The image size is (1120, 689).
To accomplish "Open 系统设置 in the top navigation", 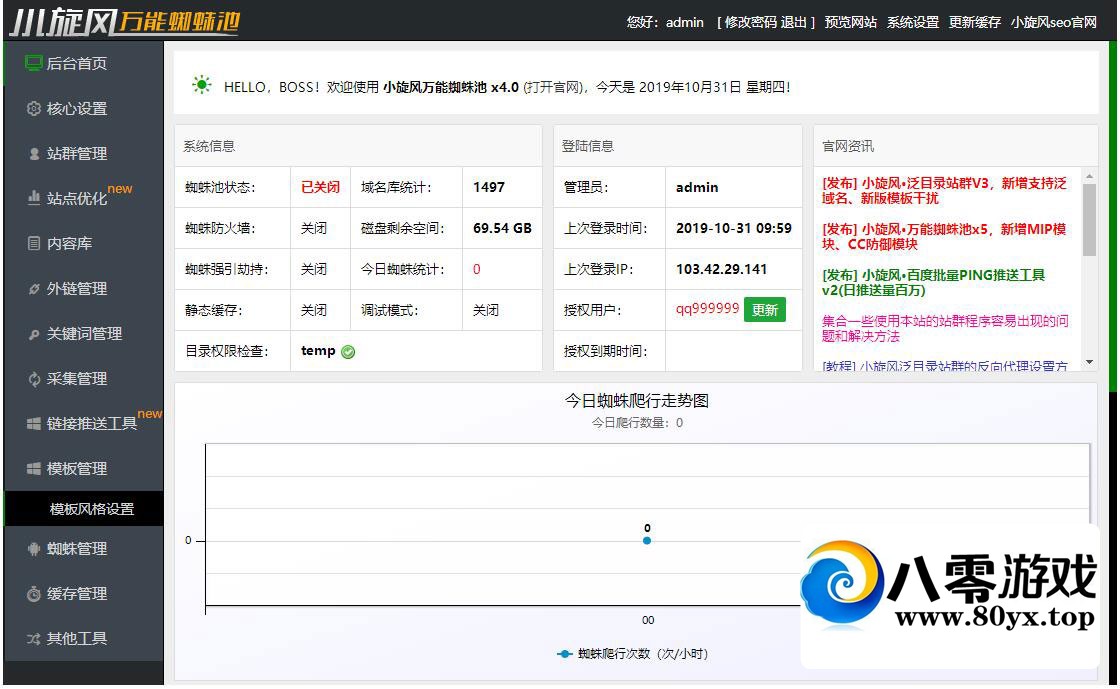I will [x=913, y=22].
